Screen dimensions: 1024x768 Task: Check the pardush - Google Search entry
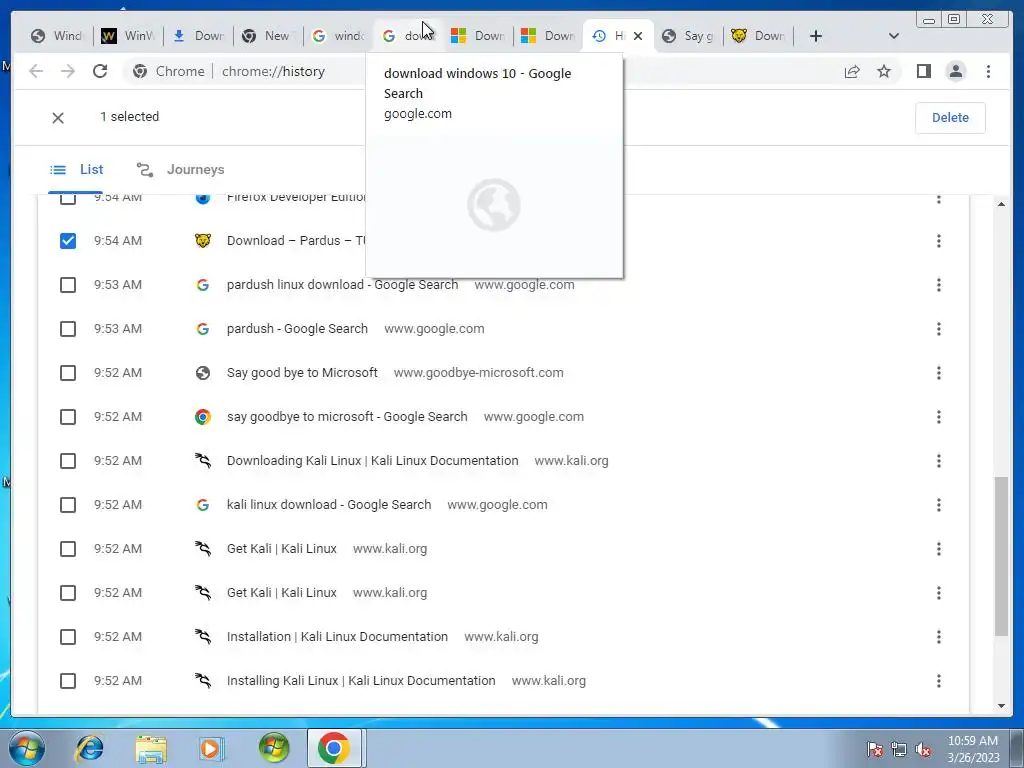tap(68, 329)
